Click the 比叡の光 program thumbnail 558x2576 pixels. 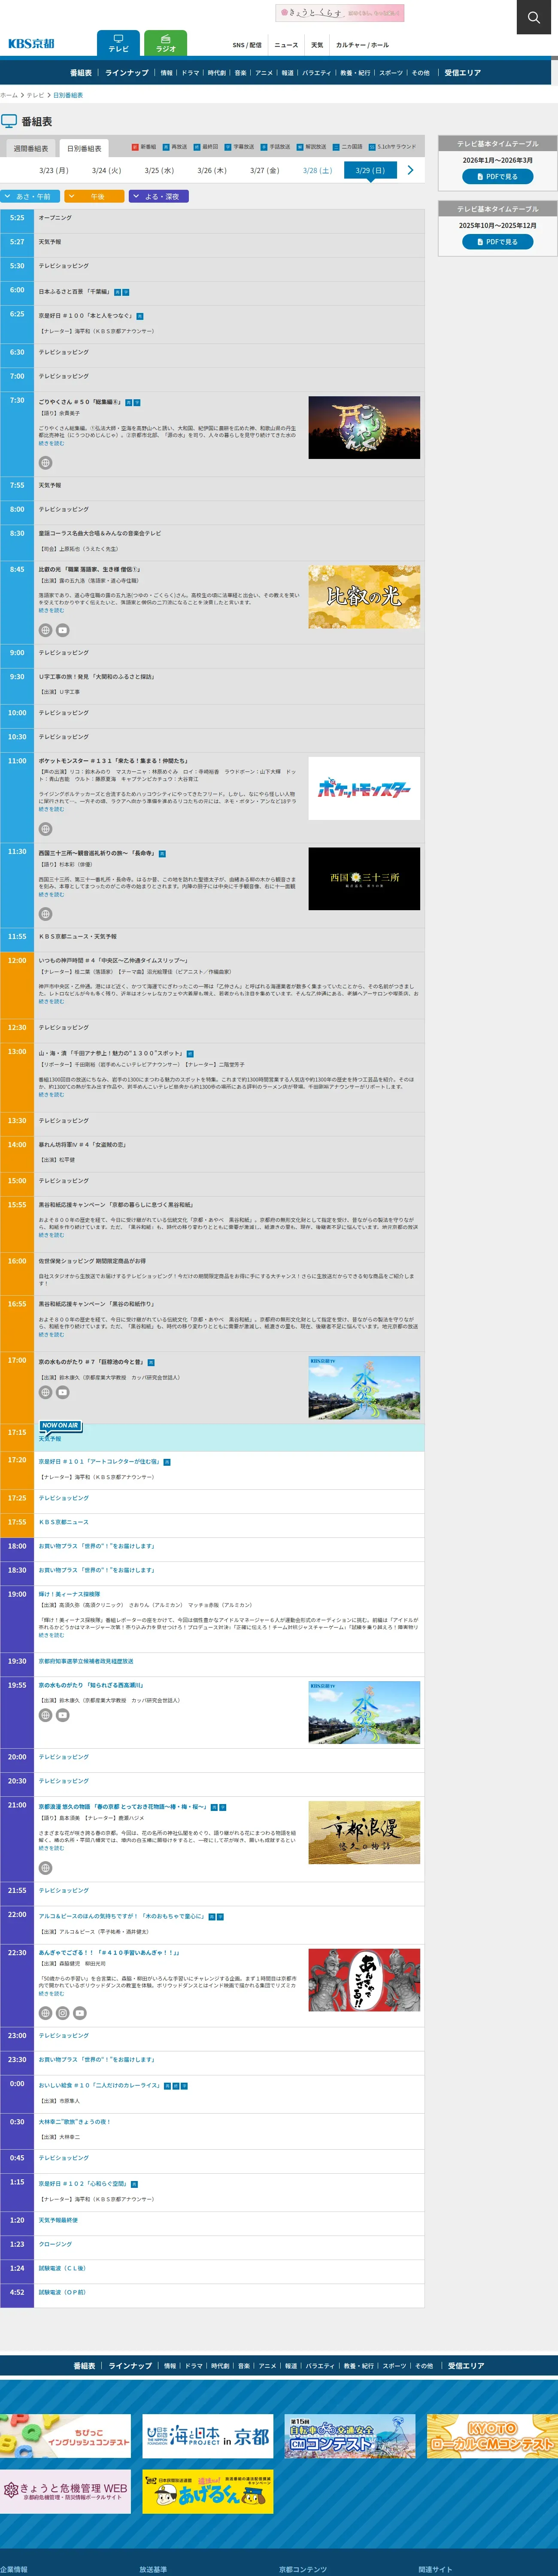(364, 597)
